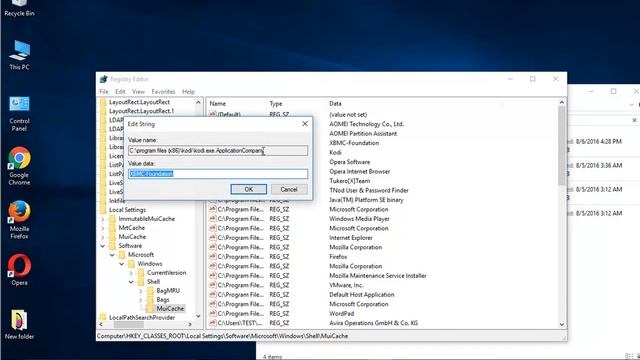Click string value icon for Internet Explorer row
Viewport: 640px width, 360px height.
pos(213,238)
